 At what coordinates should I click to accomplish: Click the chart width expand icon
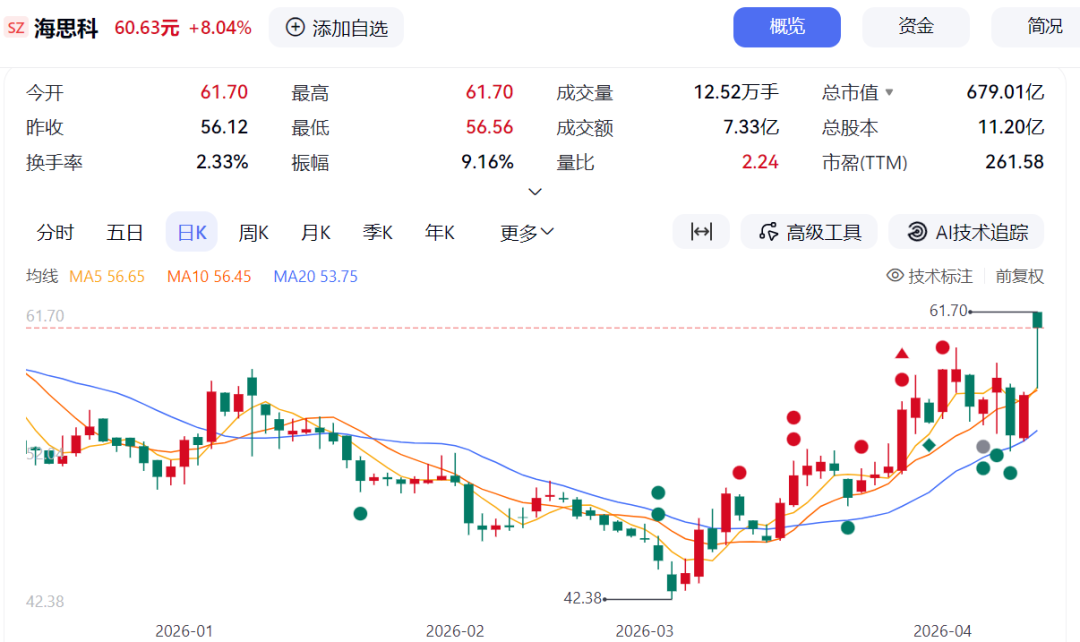(x=701, y=232)
